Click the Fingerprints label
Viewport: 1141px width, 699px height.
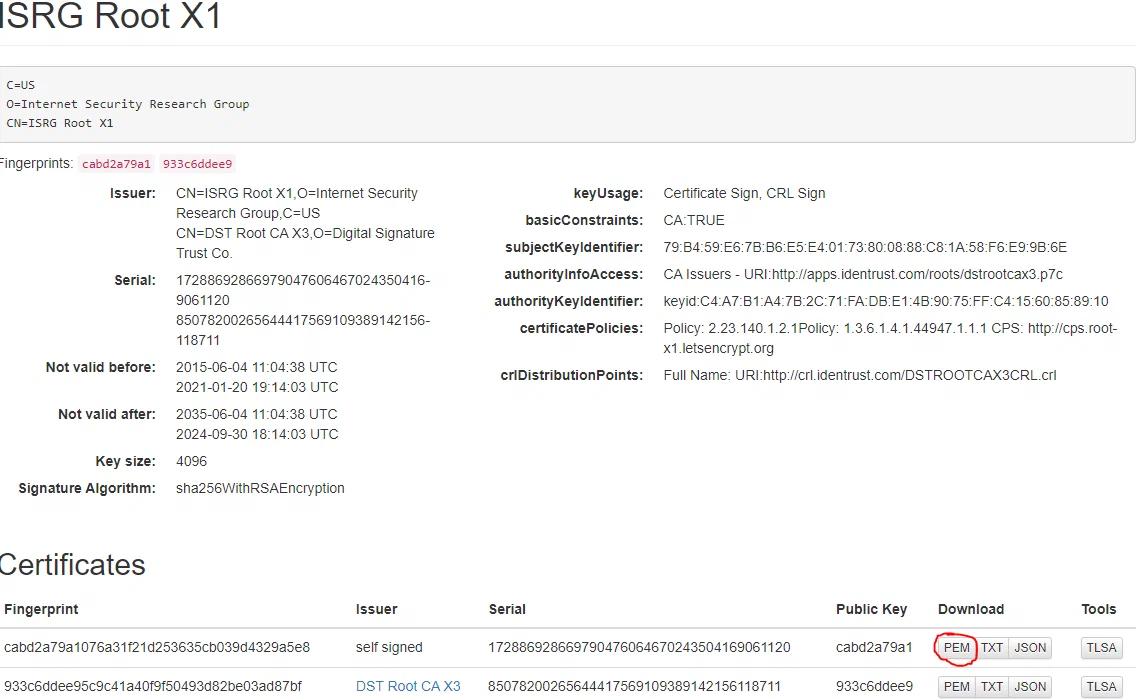36,164
